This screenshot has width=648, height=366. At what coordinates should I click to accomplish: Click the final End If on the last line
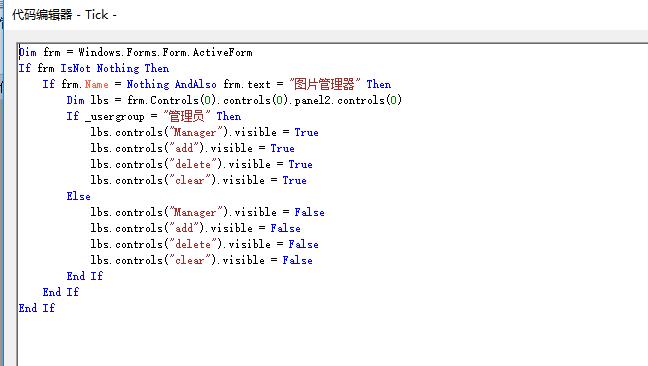[37, 308]
